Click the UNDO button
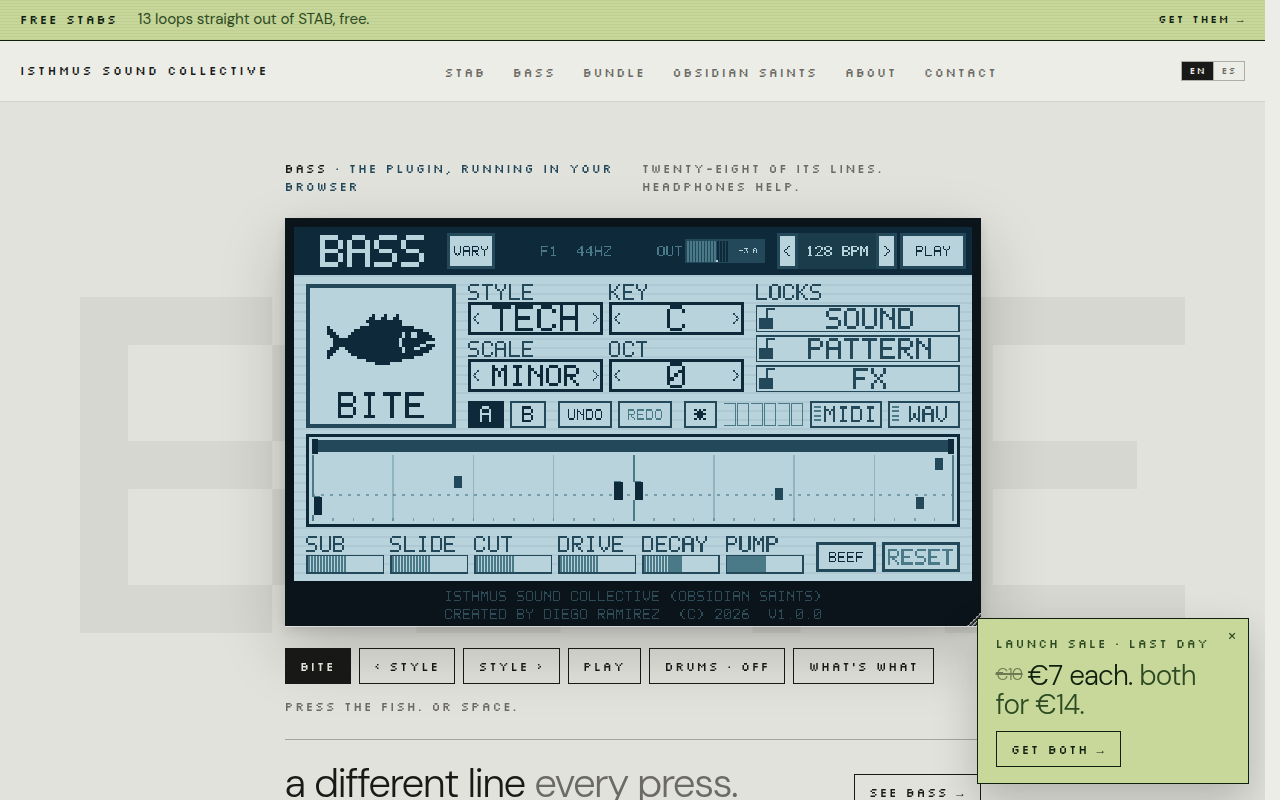 pyautogui.click(x=585, y=414)
